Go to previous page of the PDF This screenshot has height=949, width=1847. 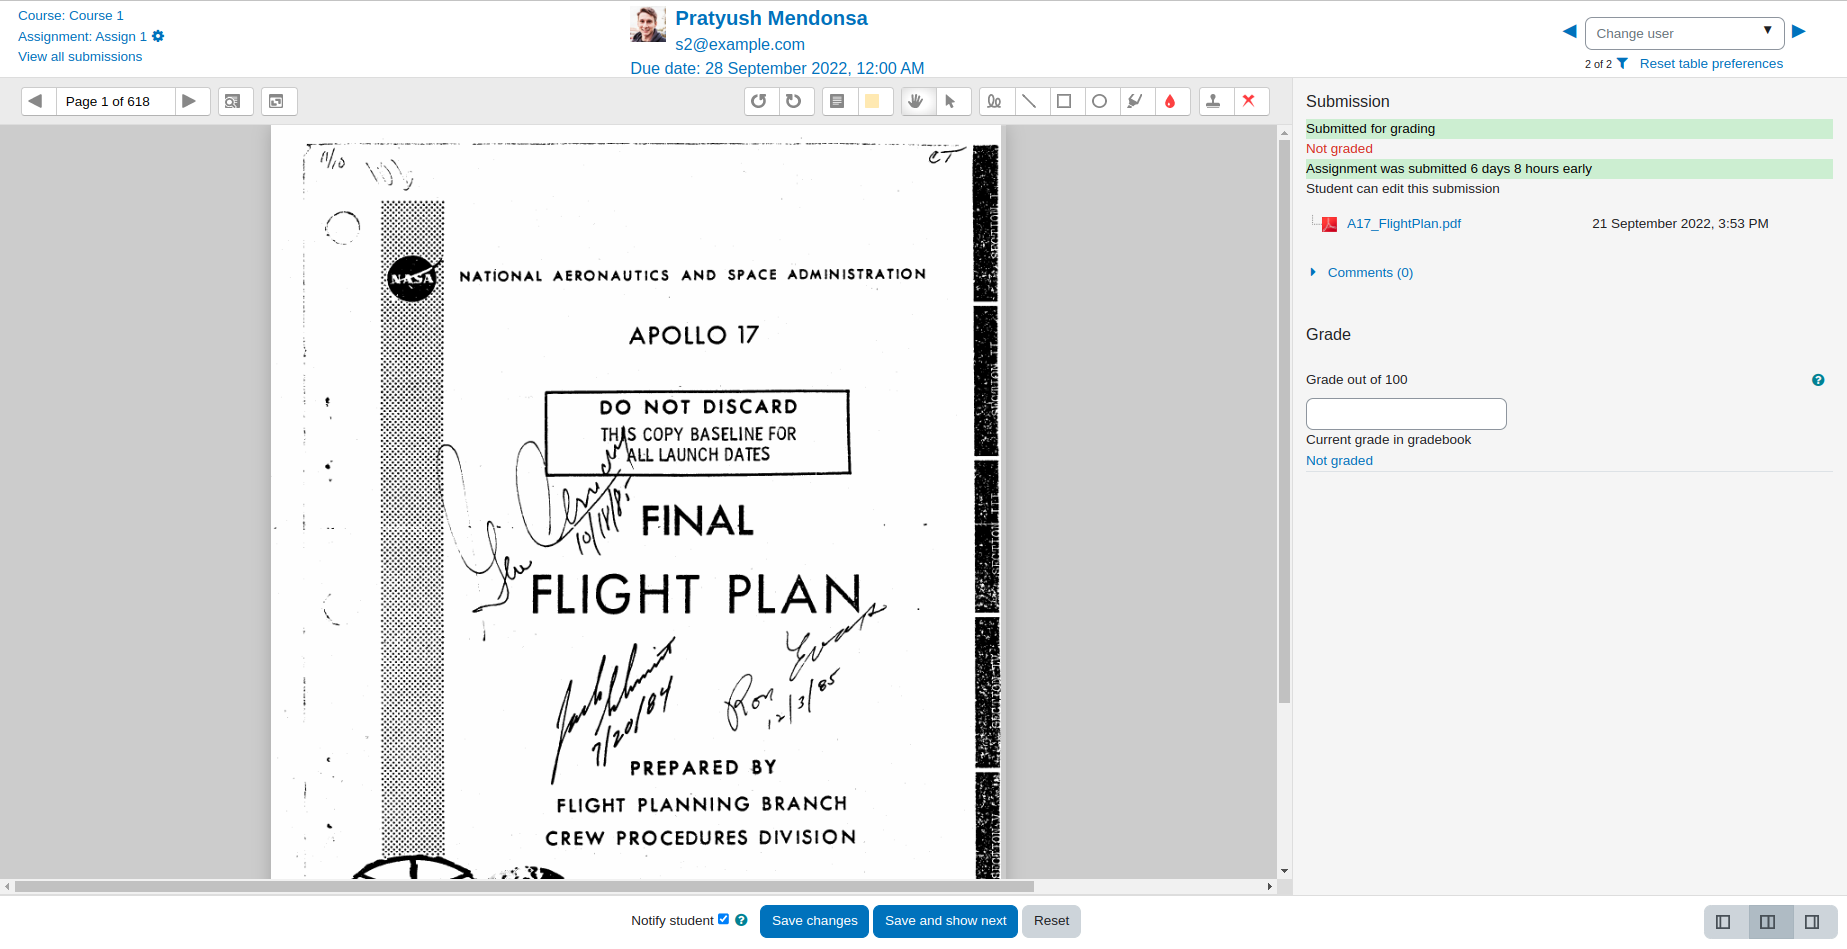point(38,101)
